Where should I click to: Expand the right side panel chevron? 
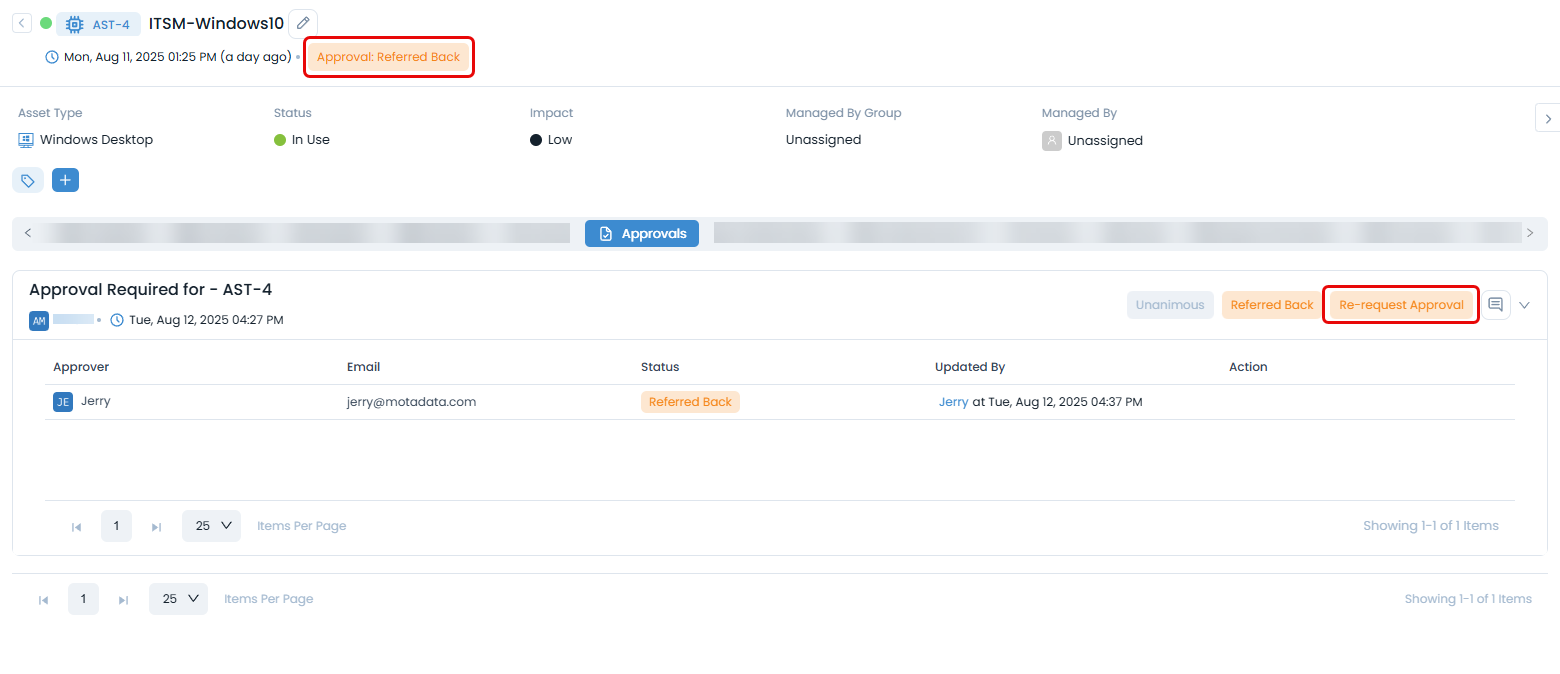[x=1547, y=117]
